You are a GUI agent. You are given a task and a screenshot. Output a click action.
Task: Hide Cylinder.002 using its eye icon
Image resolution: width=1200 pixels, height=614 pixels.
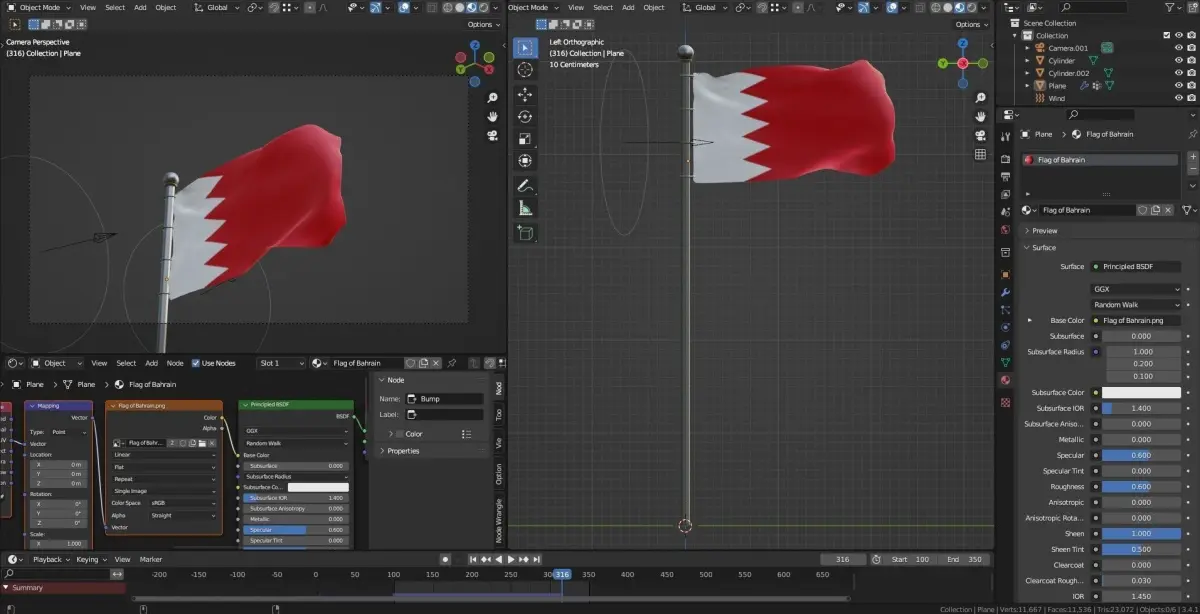coord(1180,73)
